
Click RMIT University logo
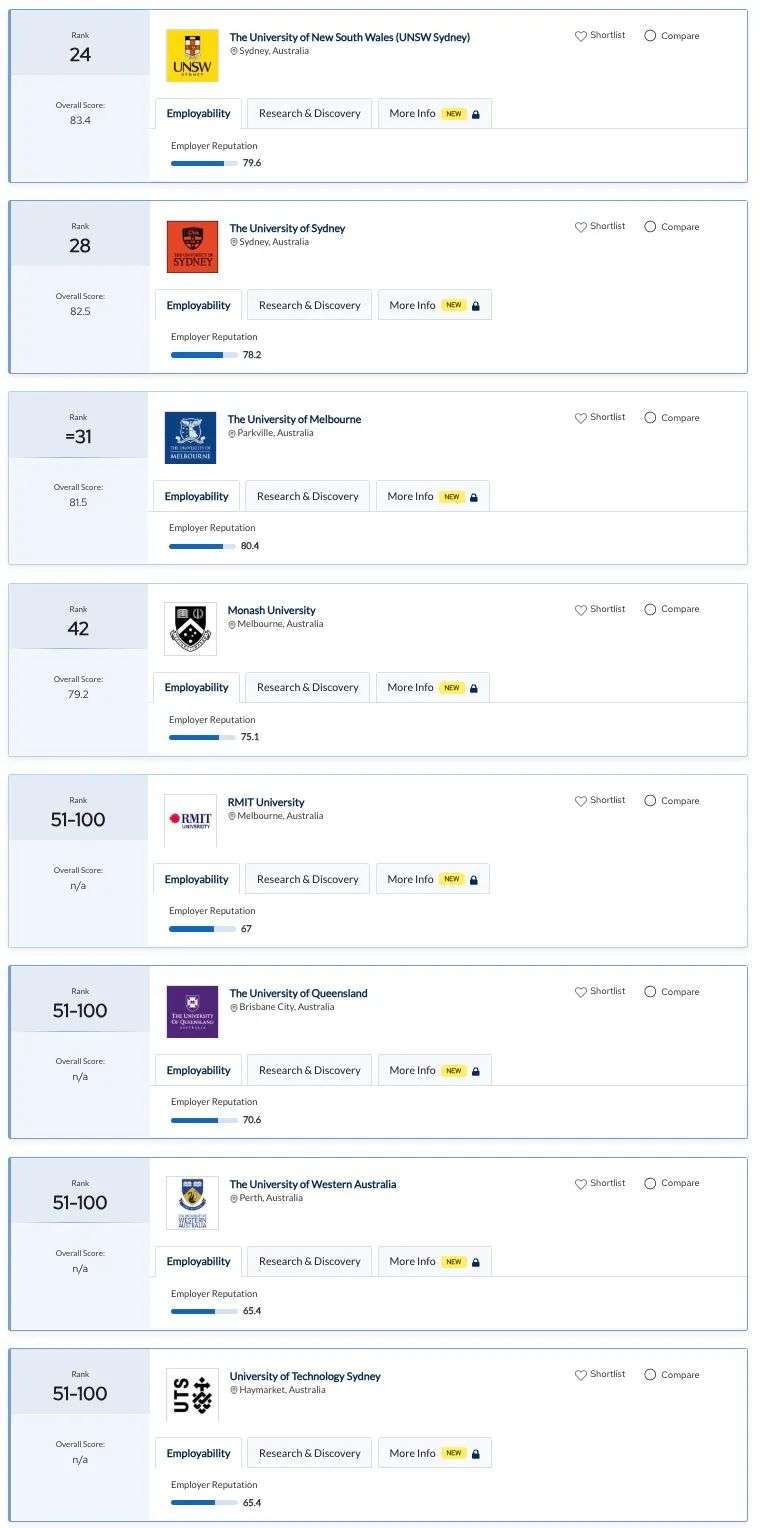pos(190,820)
